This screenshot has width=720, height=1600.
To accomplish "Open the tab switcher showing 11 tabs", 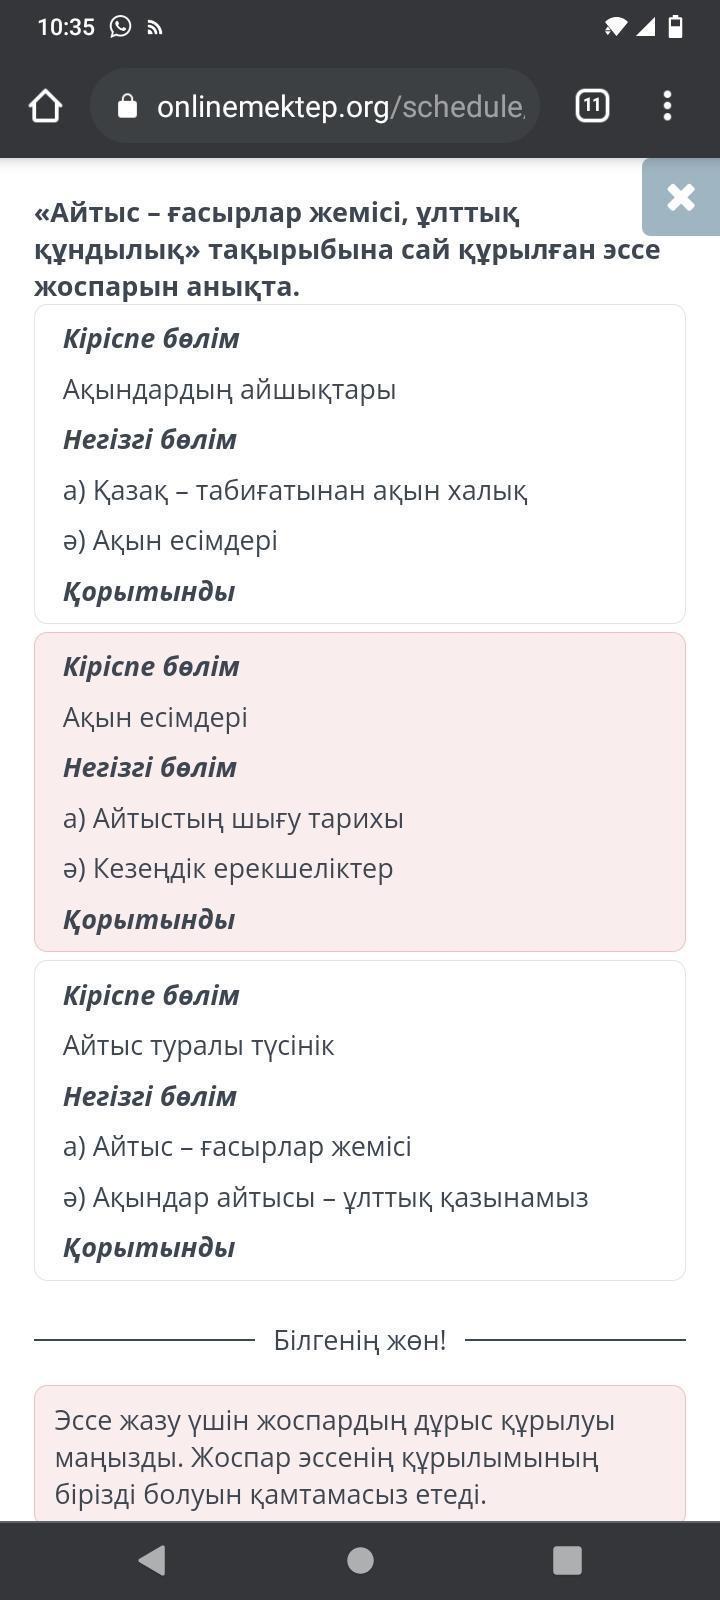I will (592, 105).
